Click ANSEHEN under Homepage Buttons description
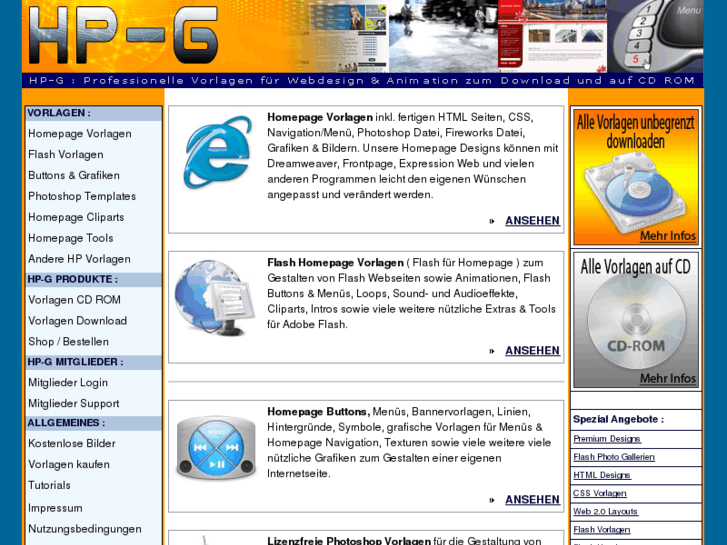727x545 pixels. click(532, 500)
